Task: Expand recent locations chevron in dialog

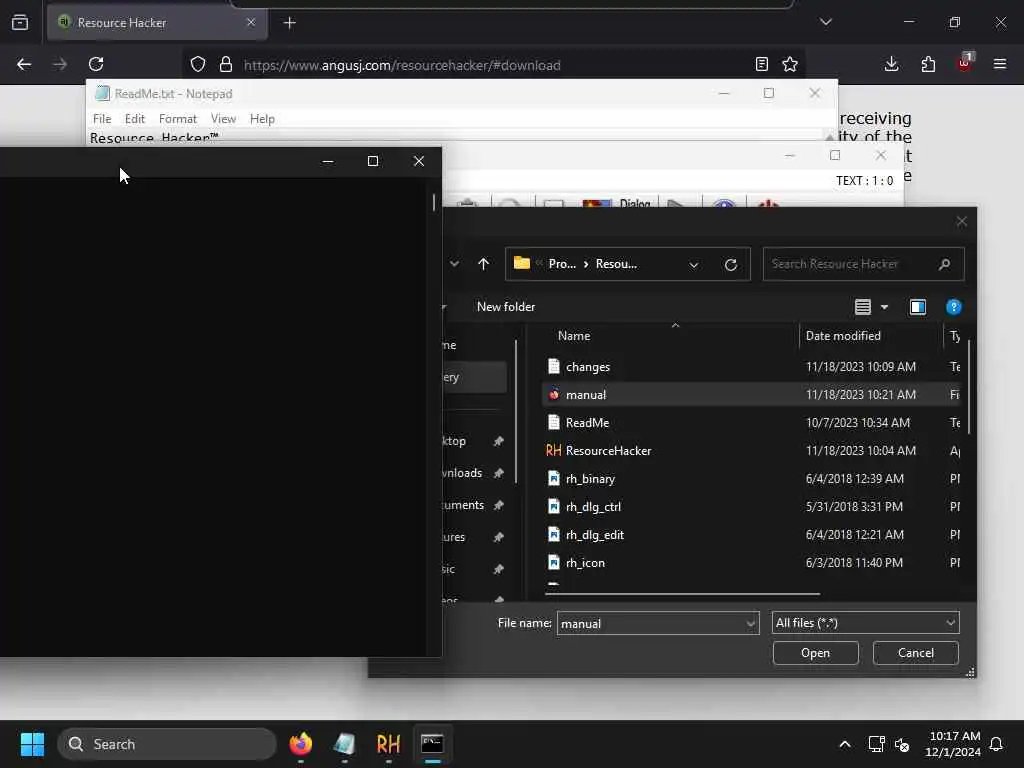Action: pyautogui.click(x=455, y=264)
